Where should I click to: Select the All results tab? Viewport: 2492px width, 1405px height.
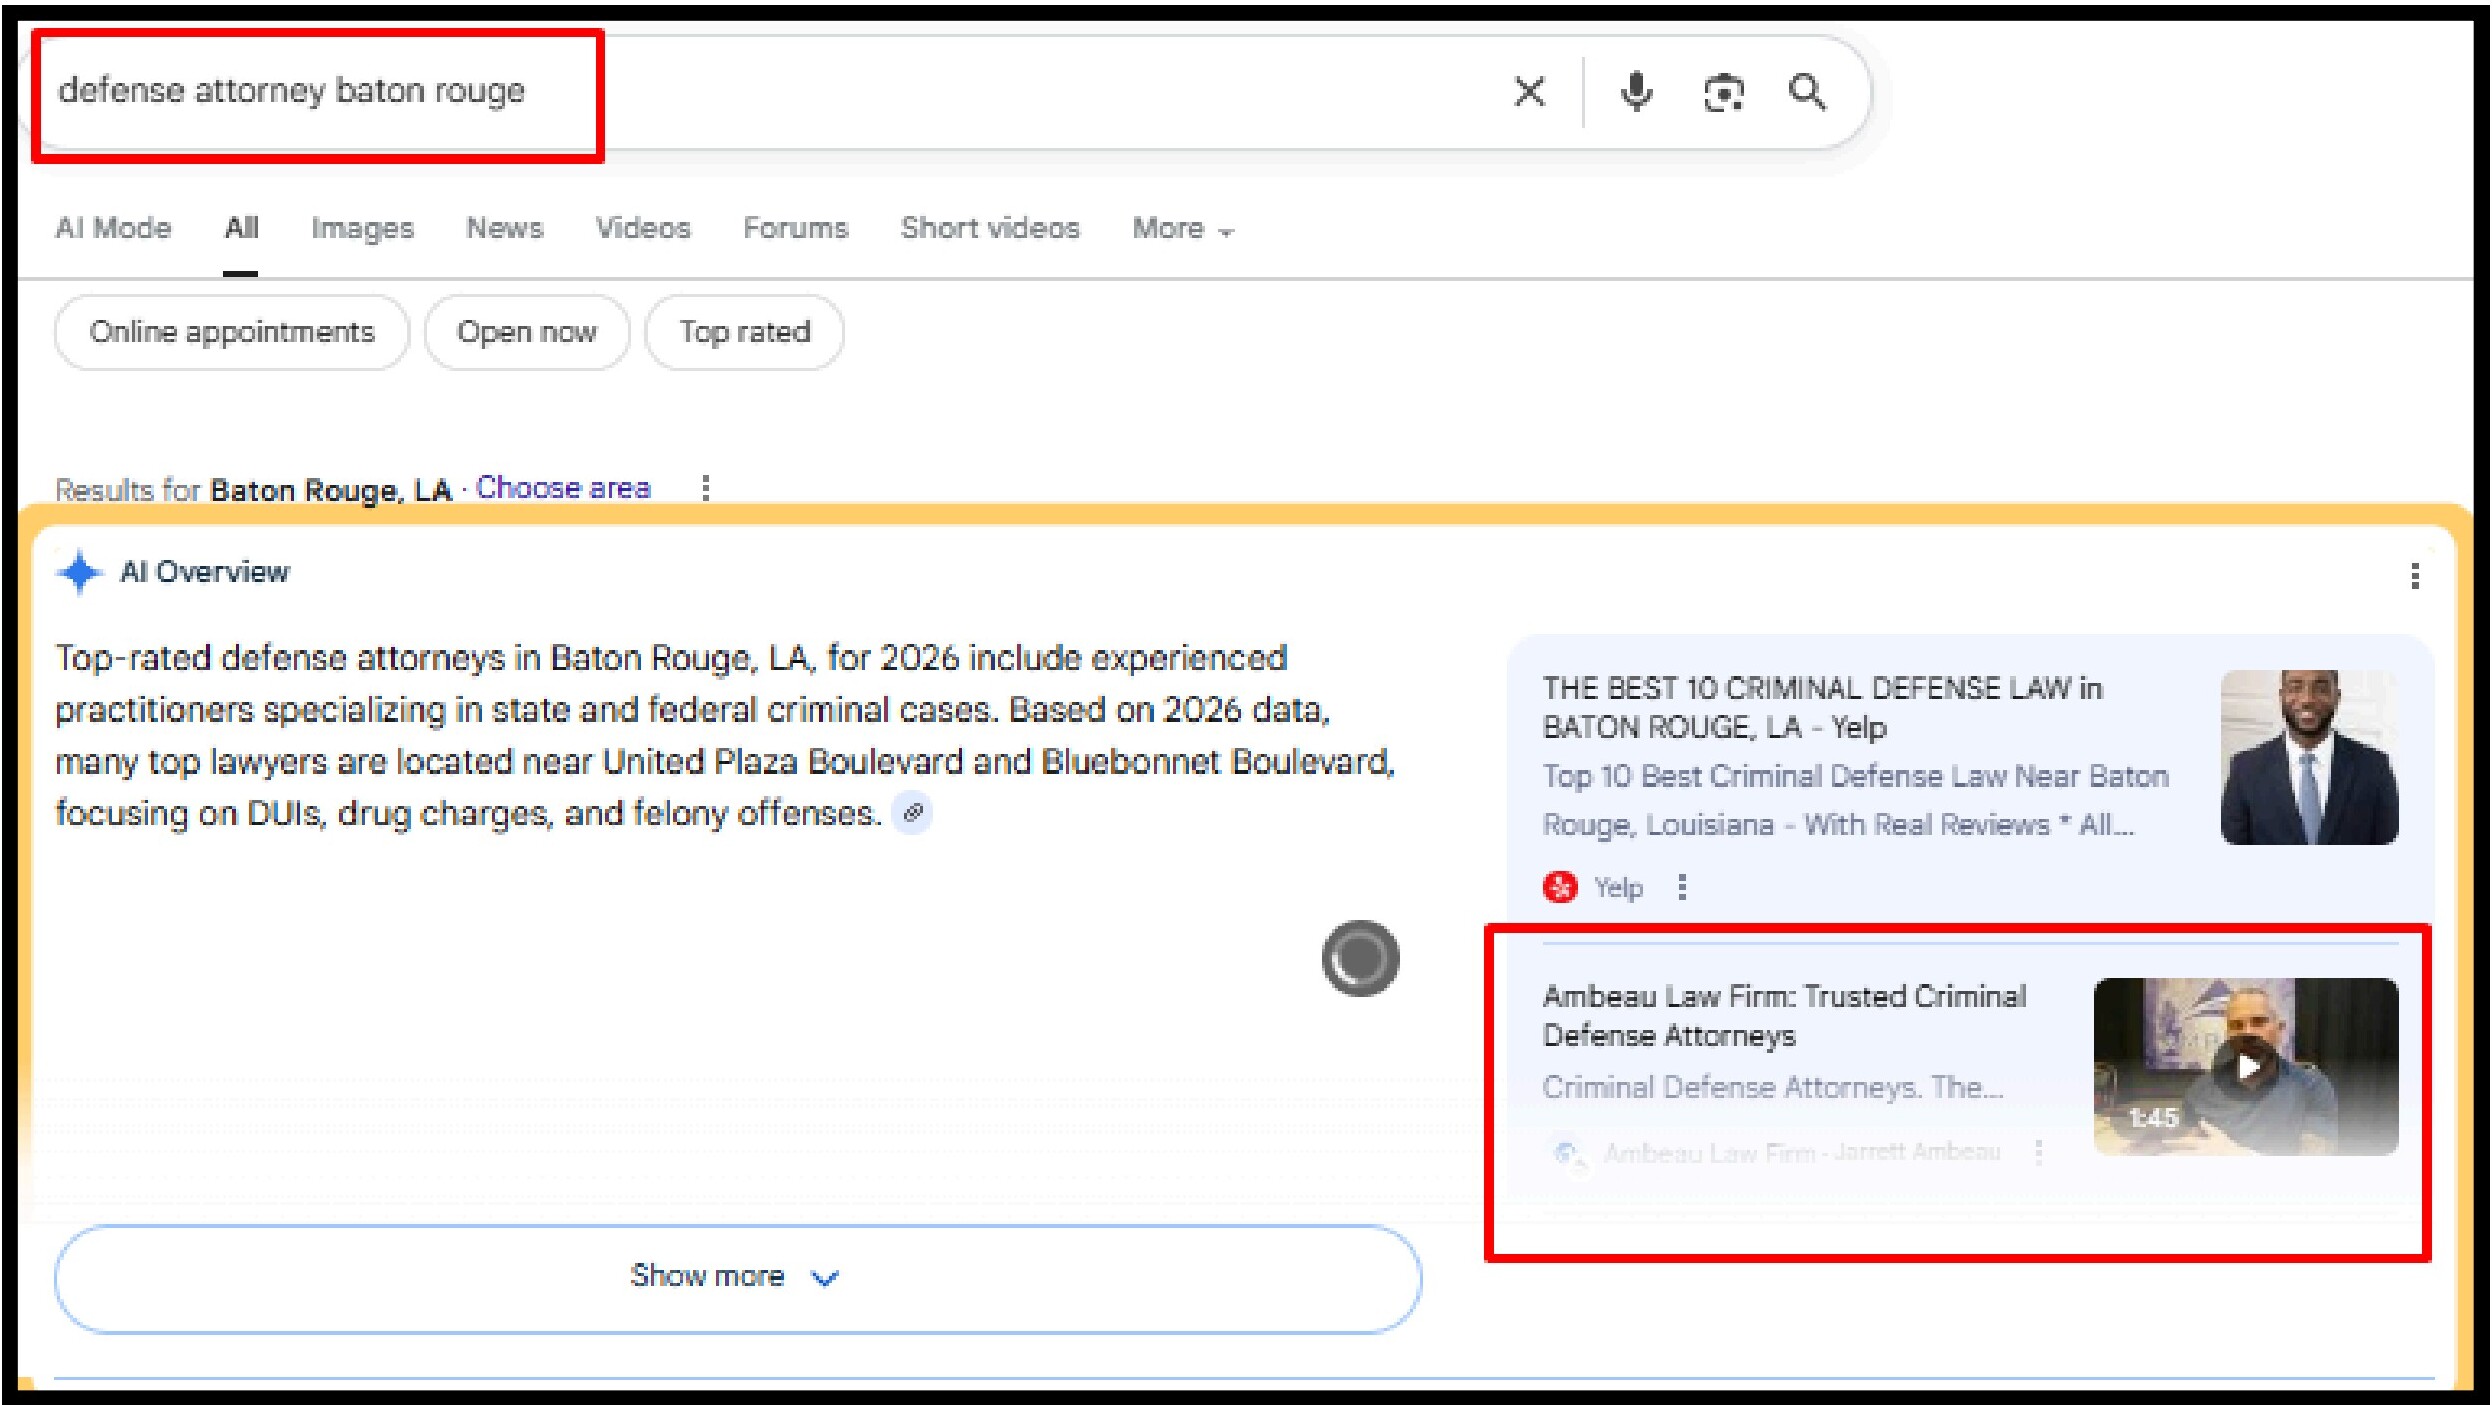click(241, 228)
